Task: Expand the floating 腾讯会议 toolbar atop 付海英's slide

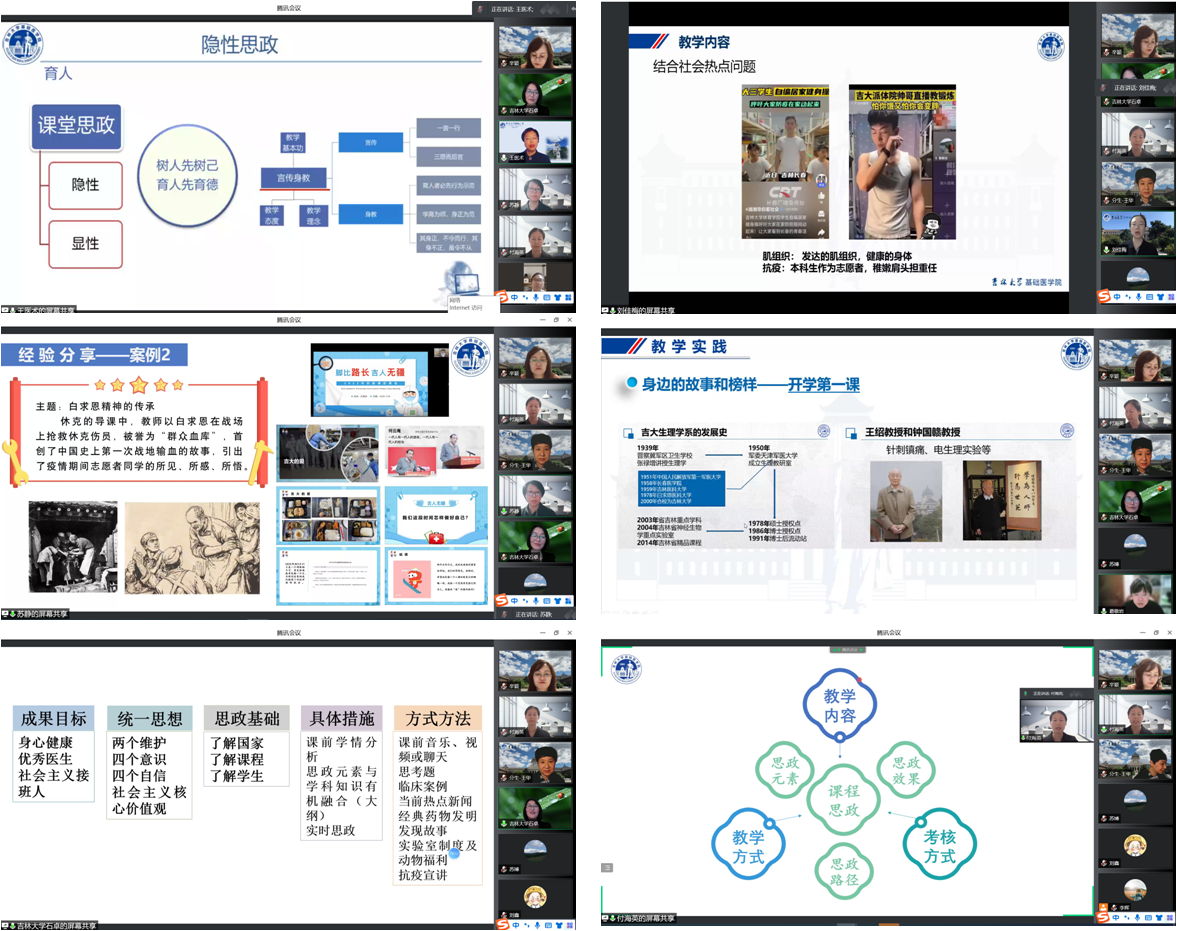Action: 849,650
